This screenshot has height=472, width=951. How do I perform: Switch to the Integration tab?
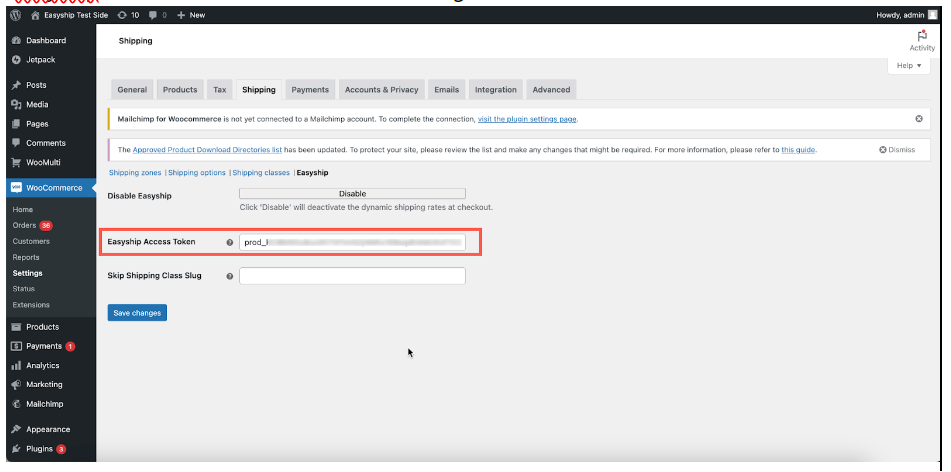tap(496, 90)
